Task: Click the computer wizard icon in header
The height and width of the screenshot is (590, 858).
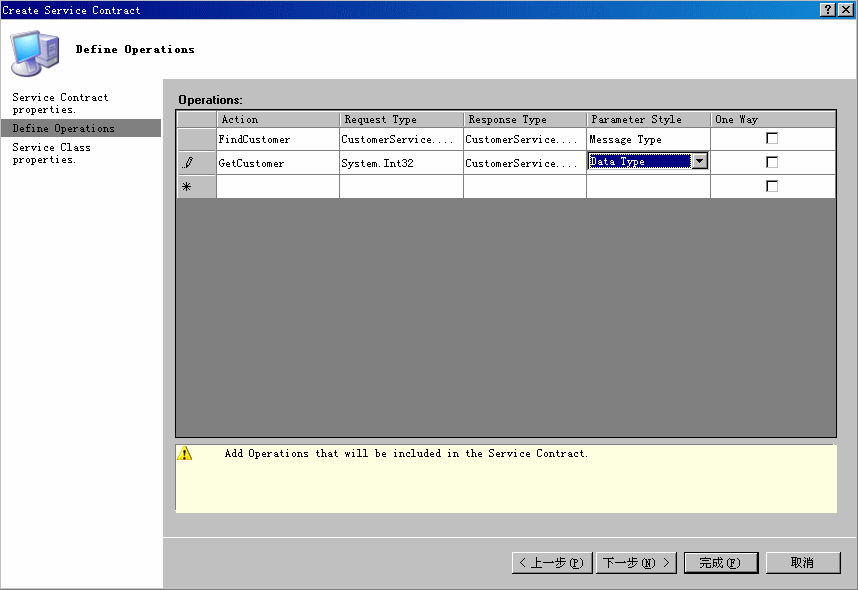Action: pyautogui.click(x=33, y=51)
